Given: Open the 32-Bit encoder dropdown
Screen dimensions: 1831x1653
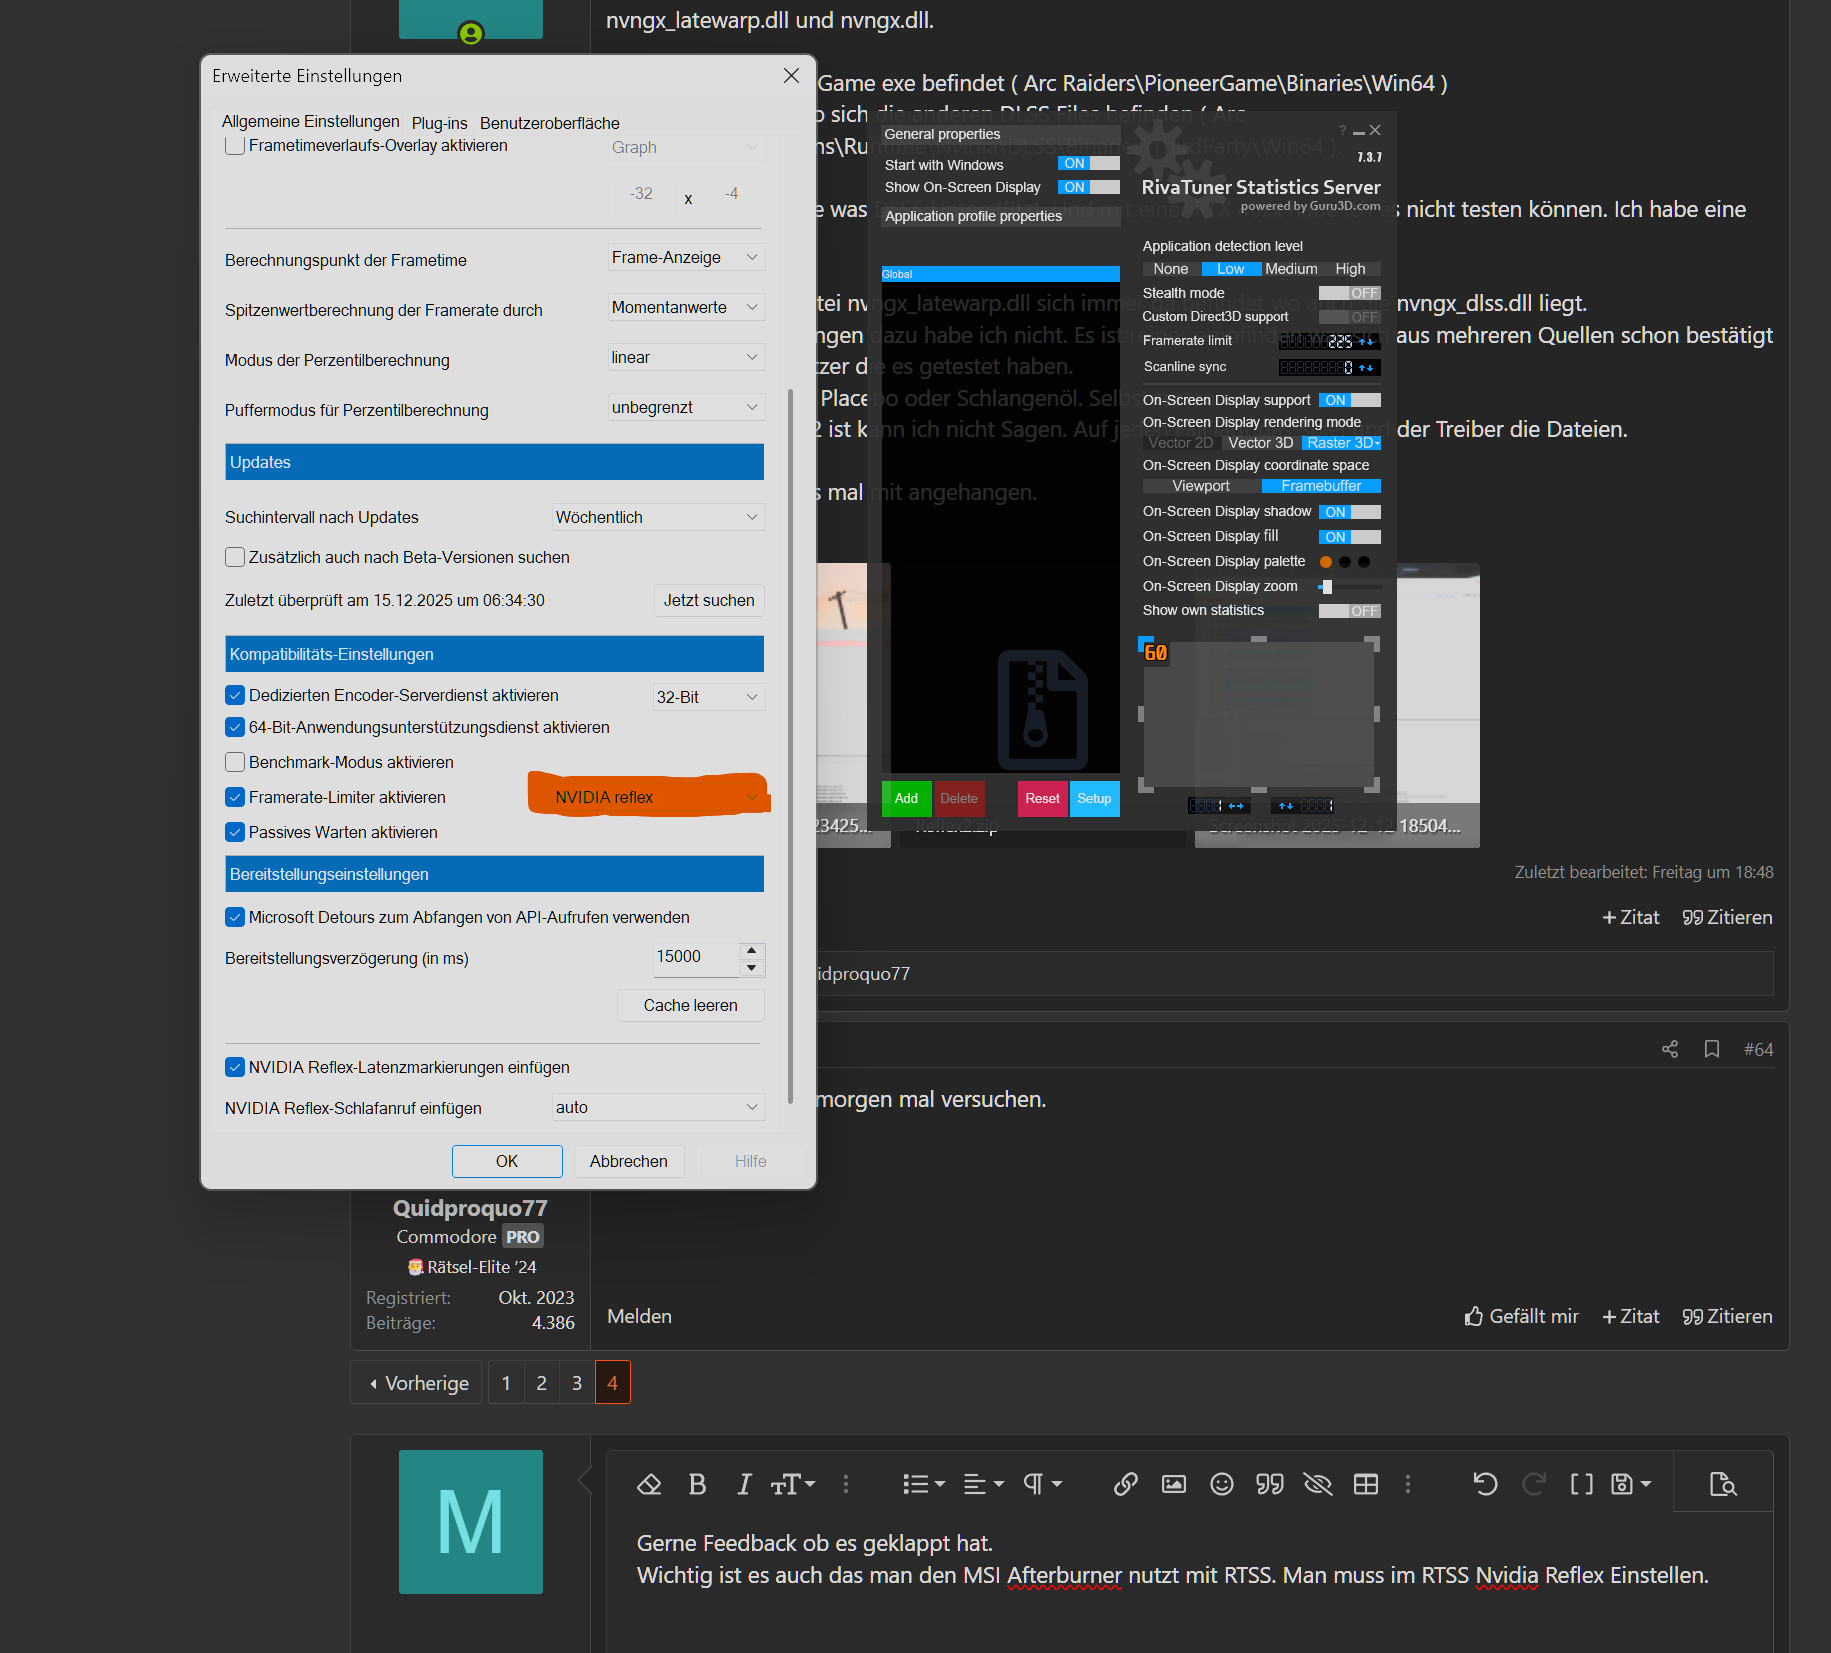Looking at the screenshot, I should [708, 697].
